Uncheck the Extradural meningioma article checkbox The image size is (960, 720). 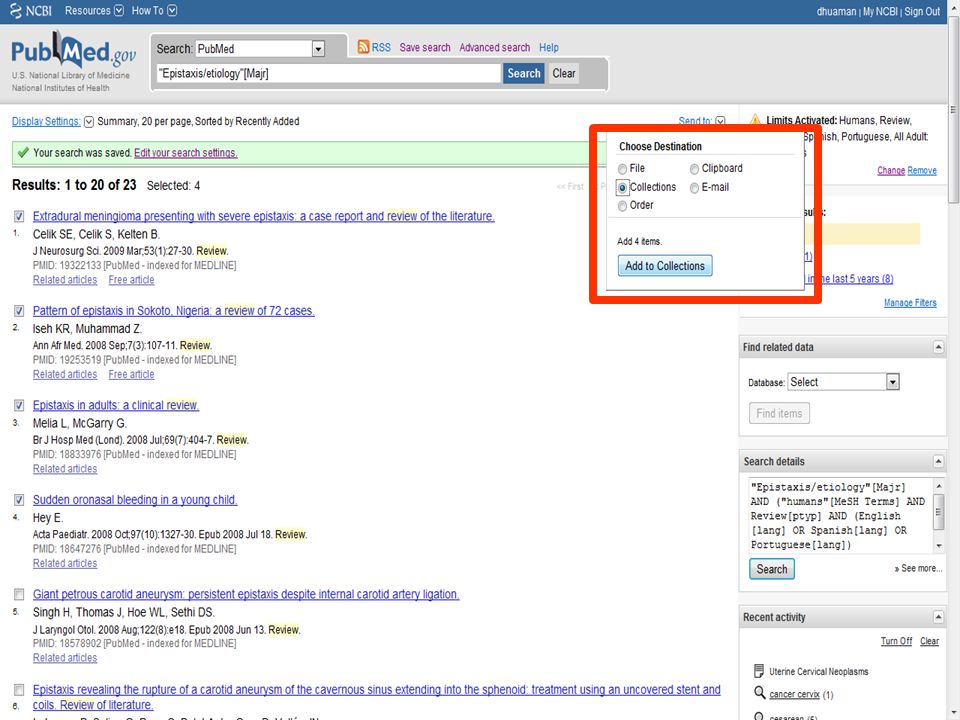click(19, 216)
